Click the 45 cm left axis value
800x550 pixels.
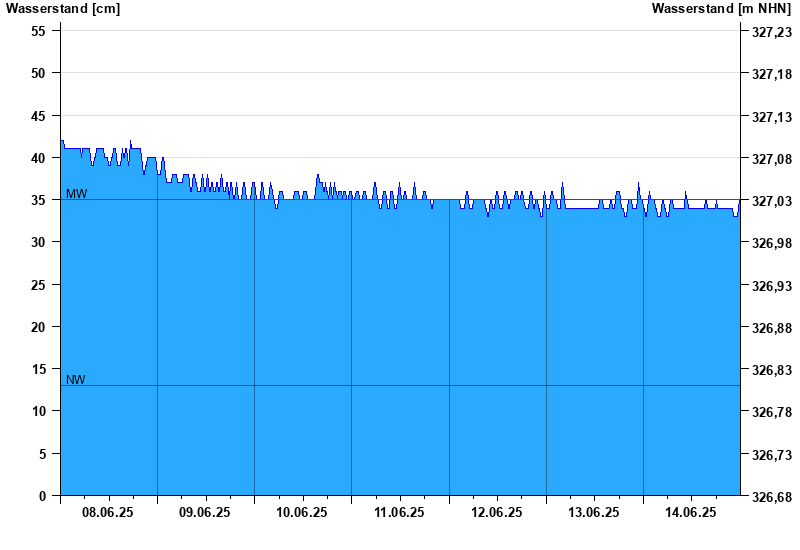(x=39, y=116)
